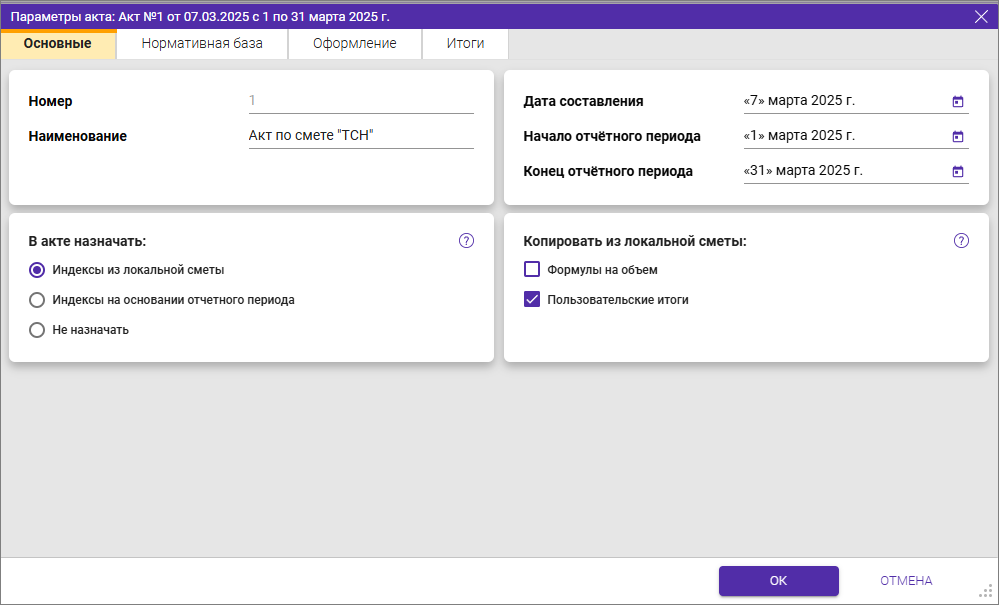
Task: Switch to the Нормативная база tab
Action: pyautogui.click(x=202, y=44)
